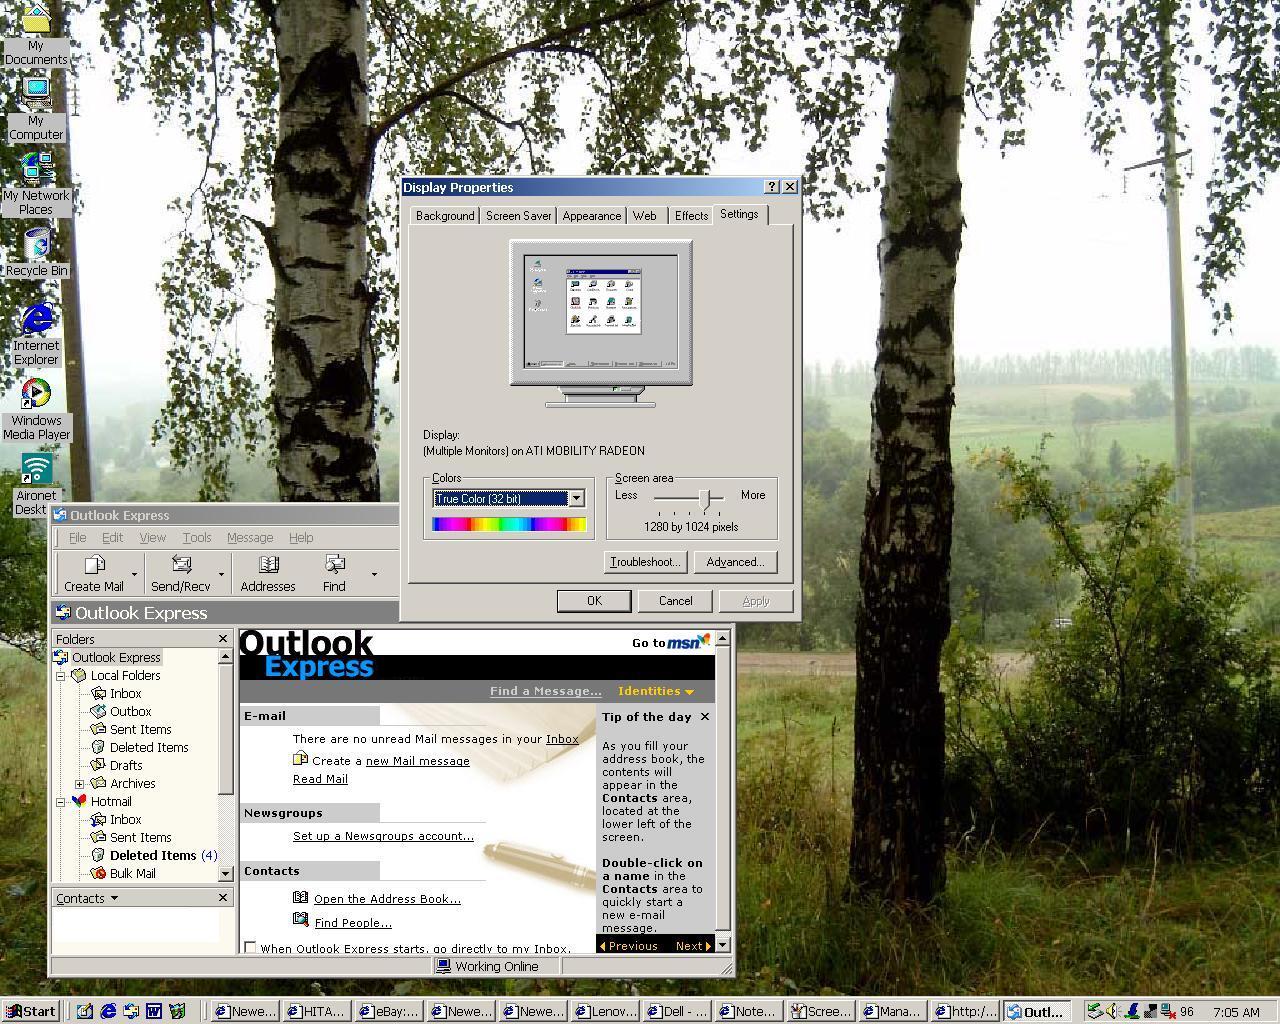Switch to eBay taskbar window
Image resolution: width=1280 pixels, height=1024 pixels.
[x=388, y=1011]
